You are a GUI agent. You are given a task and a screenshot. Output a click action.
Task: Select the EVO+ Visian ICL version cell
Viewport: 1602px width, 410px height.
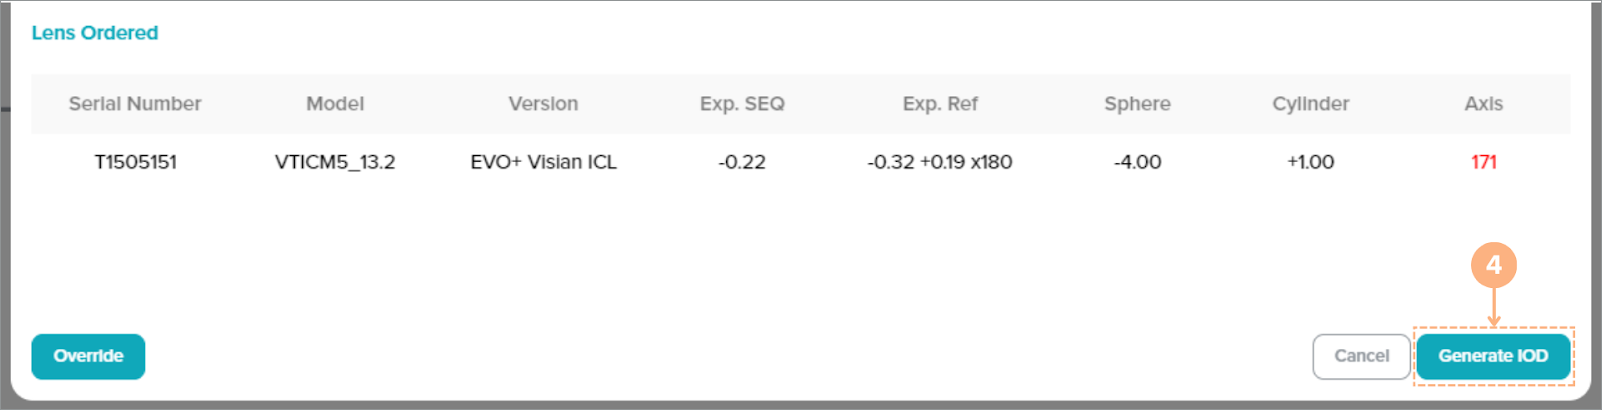click(x=543, y=162)
